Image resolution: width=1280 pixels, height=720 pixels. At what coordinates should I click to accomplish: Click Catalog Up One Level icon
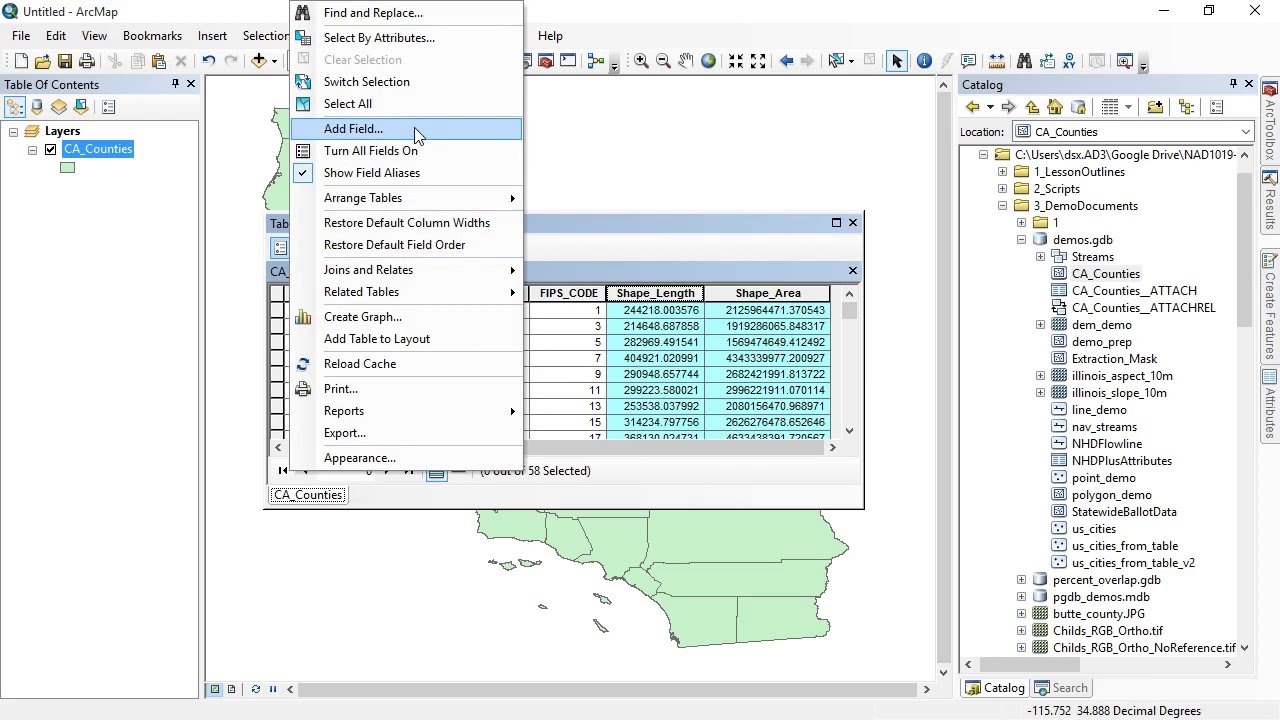pyautogui.click(x=1032, y=107)
